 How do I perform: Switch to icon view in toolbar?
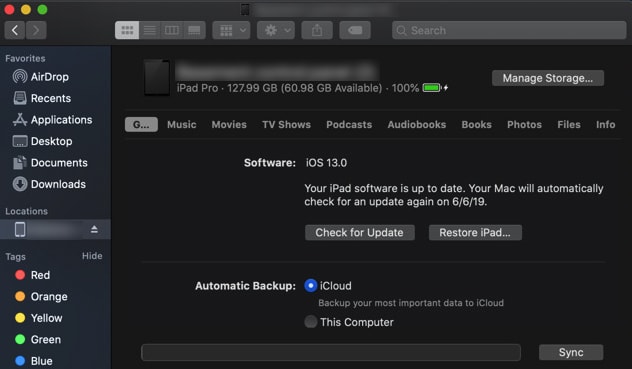pyautogui.click(x=127, y=30)
